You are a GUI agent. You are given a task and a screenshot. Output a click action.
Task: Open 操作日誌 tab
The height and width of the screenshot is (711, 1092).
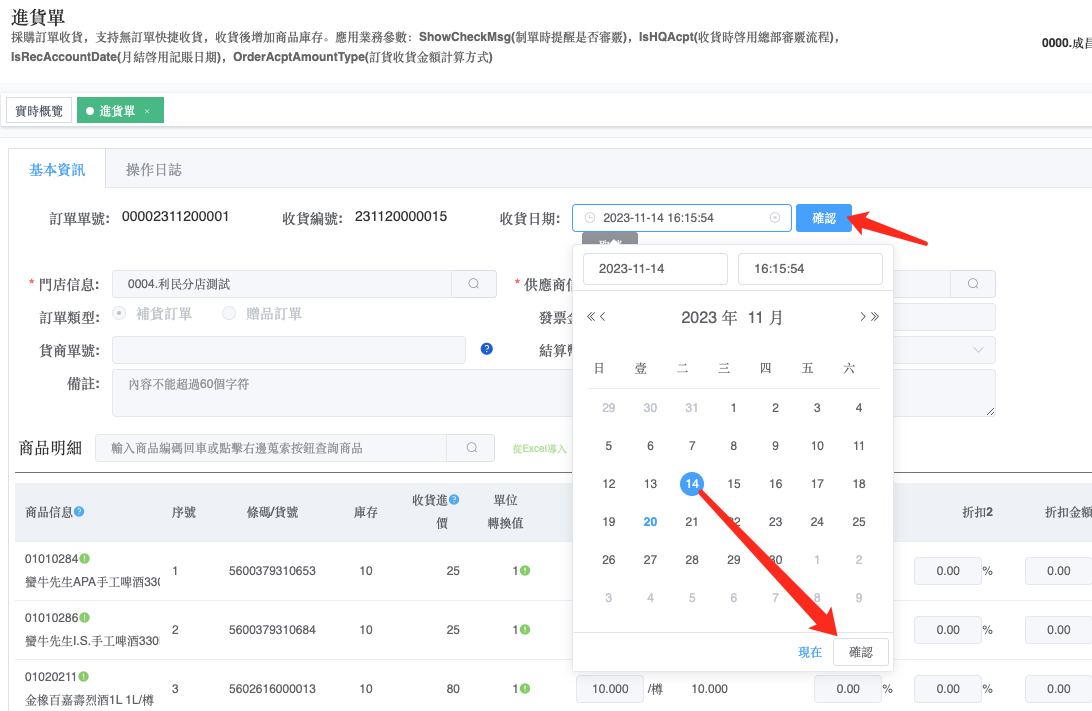154,169
